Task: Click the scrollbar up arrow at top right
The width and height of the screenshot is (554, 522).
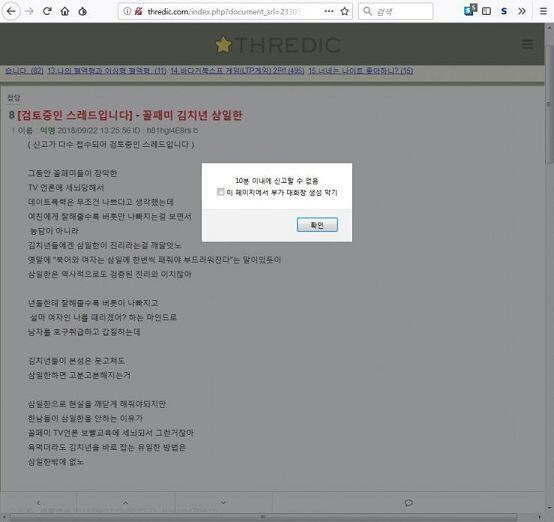Action: tap(549, 27)
